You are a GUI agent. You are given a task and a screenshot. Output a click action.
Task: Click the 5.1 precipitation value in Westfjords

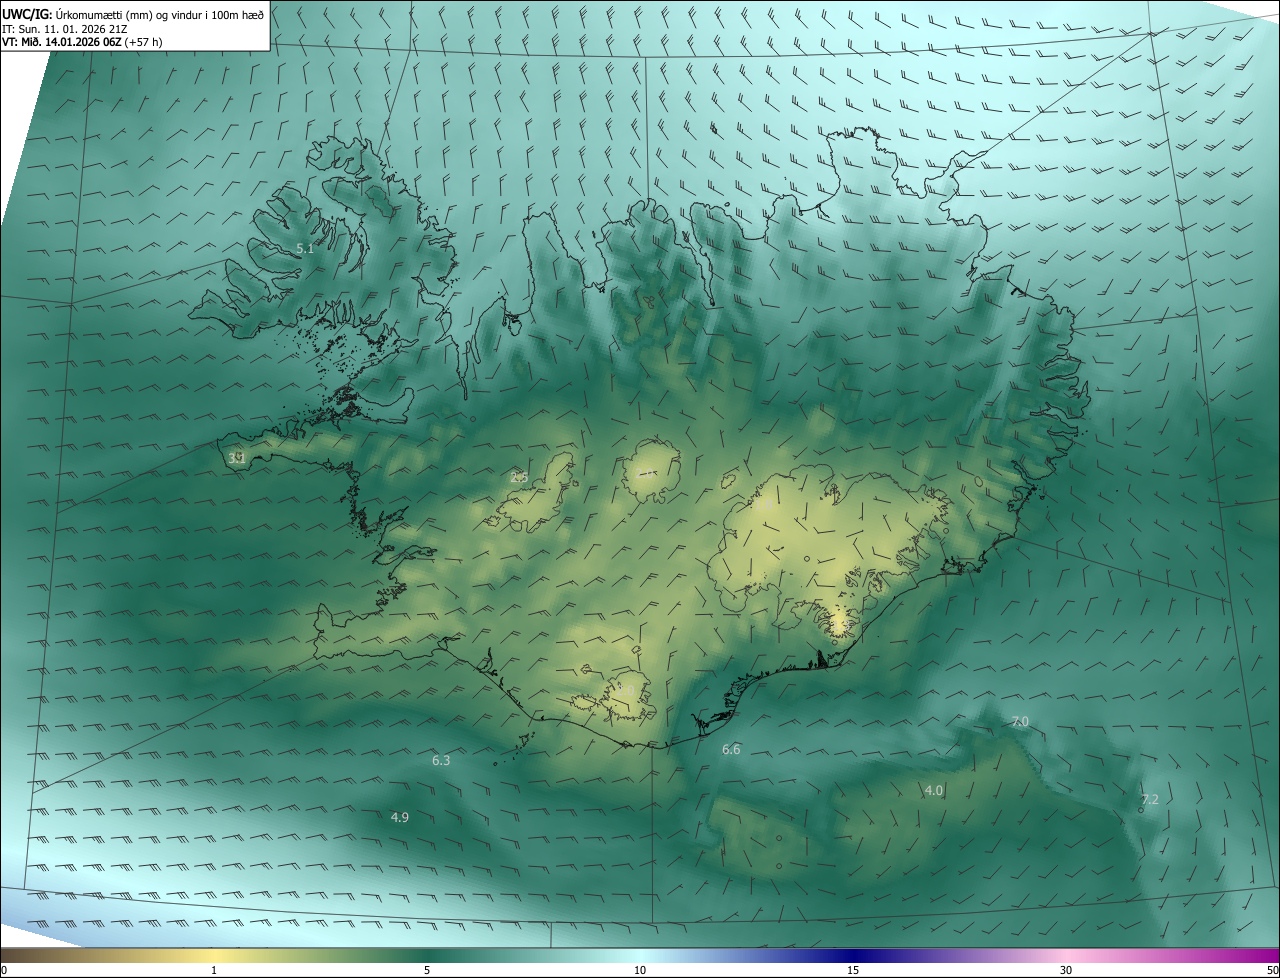(305, 249)
